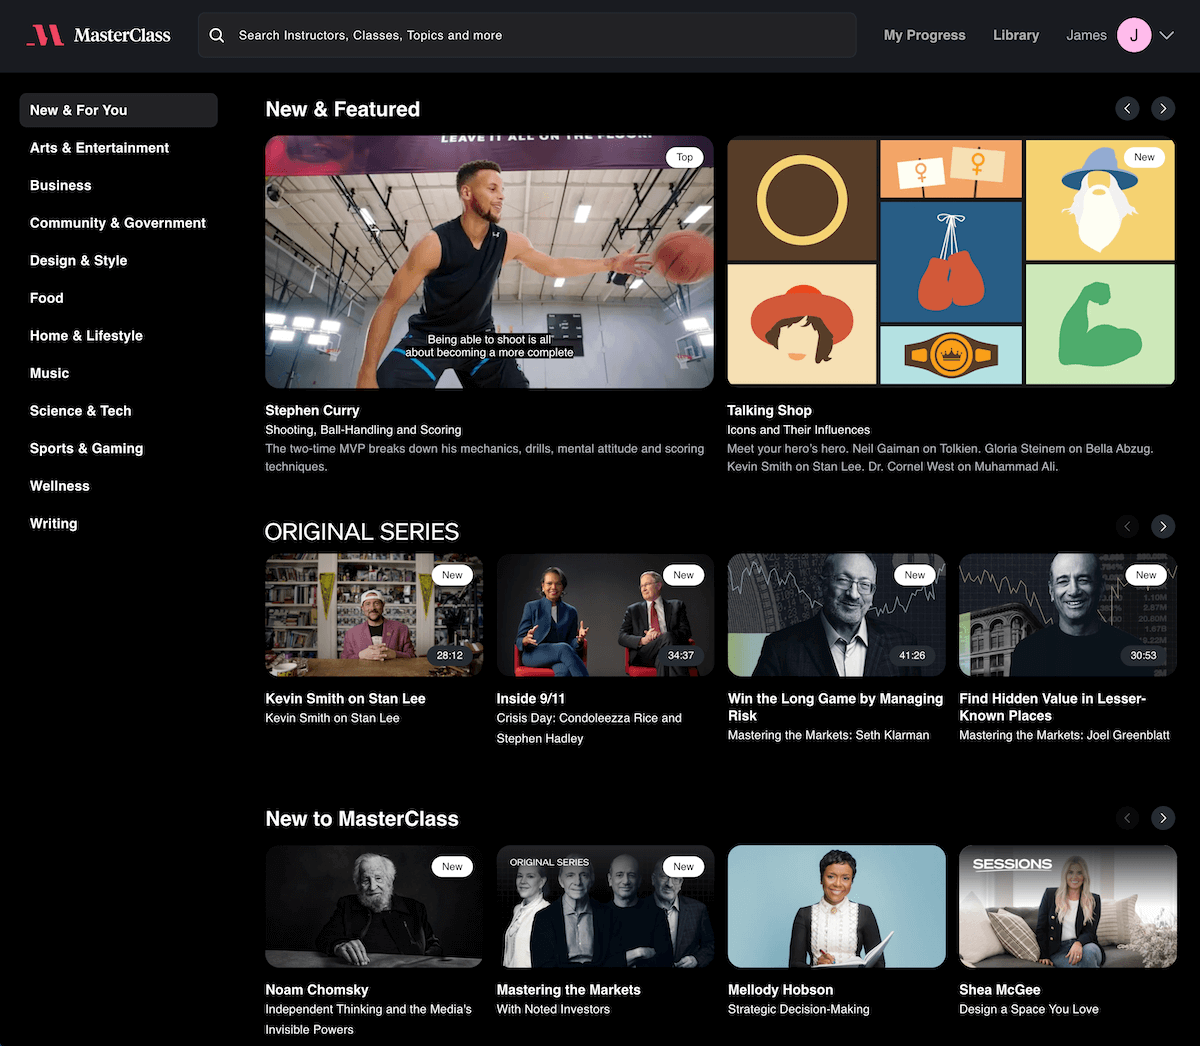Select Home & Lifestyle category

[x=86, y=336]
